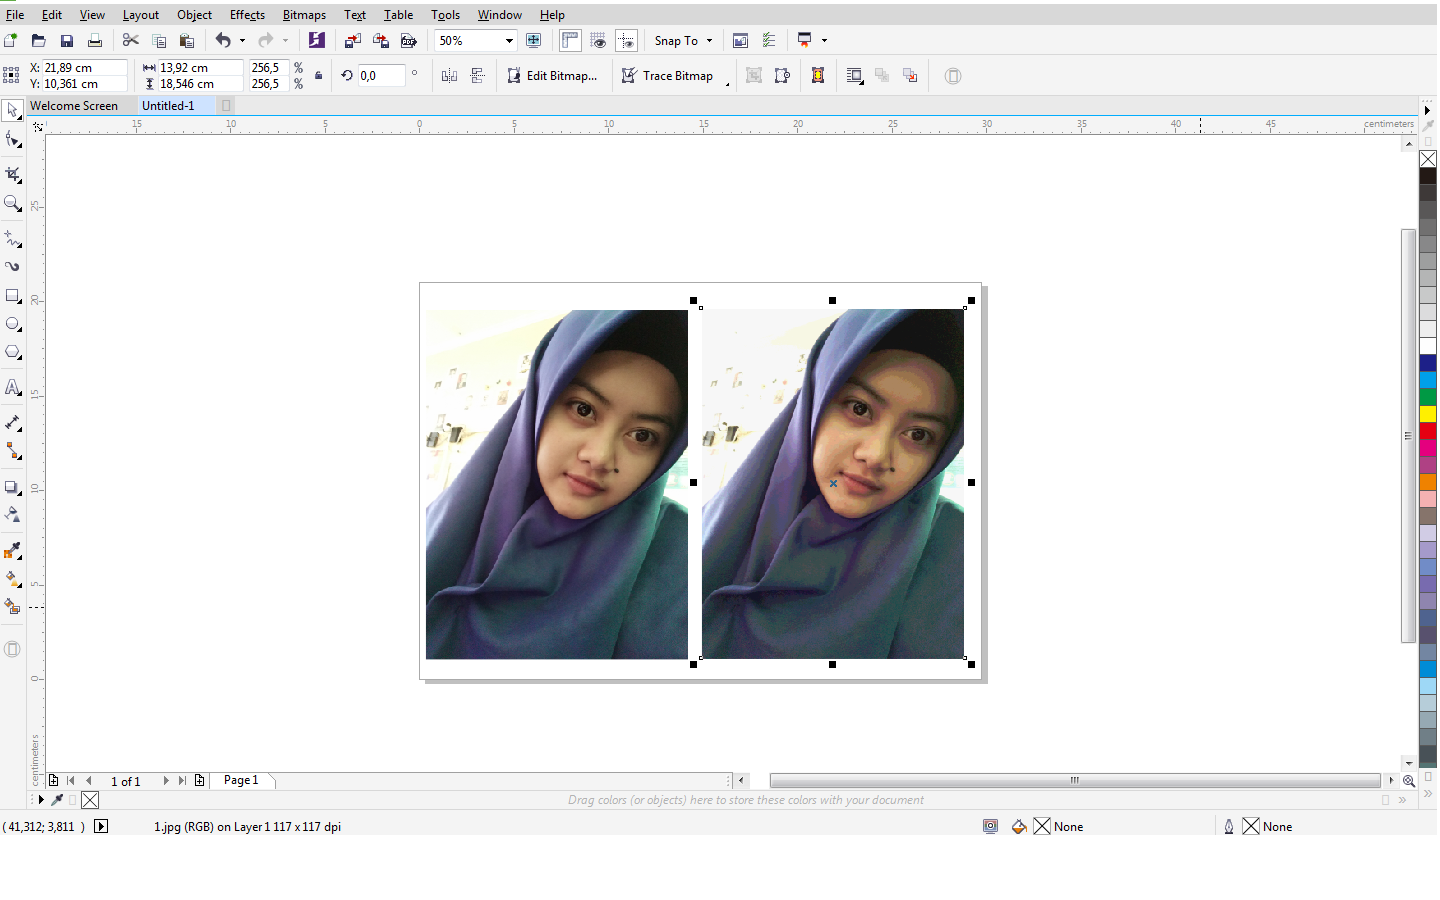
Task: Open the Snap To dropdown
Action: [x=706, y=40]
